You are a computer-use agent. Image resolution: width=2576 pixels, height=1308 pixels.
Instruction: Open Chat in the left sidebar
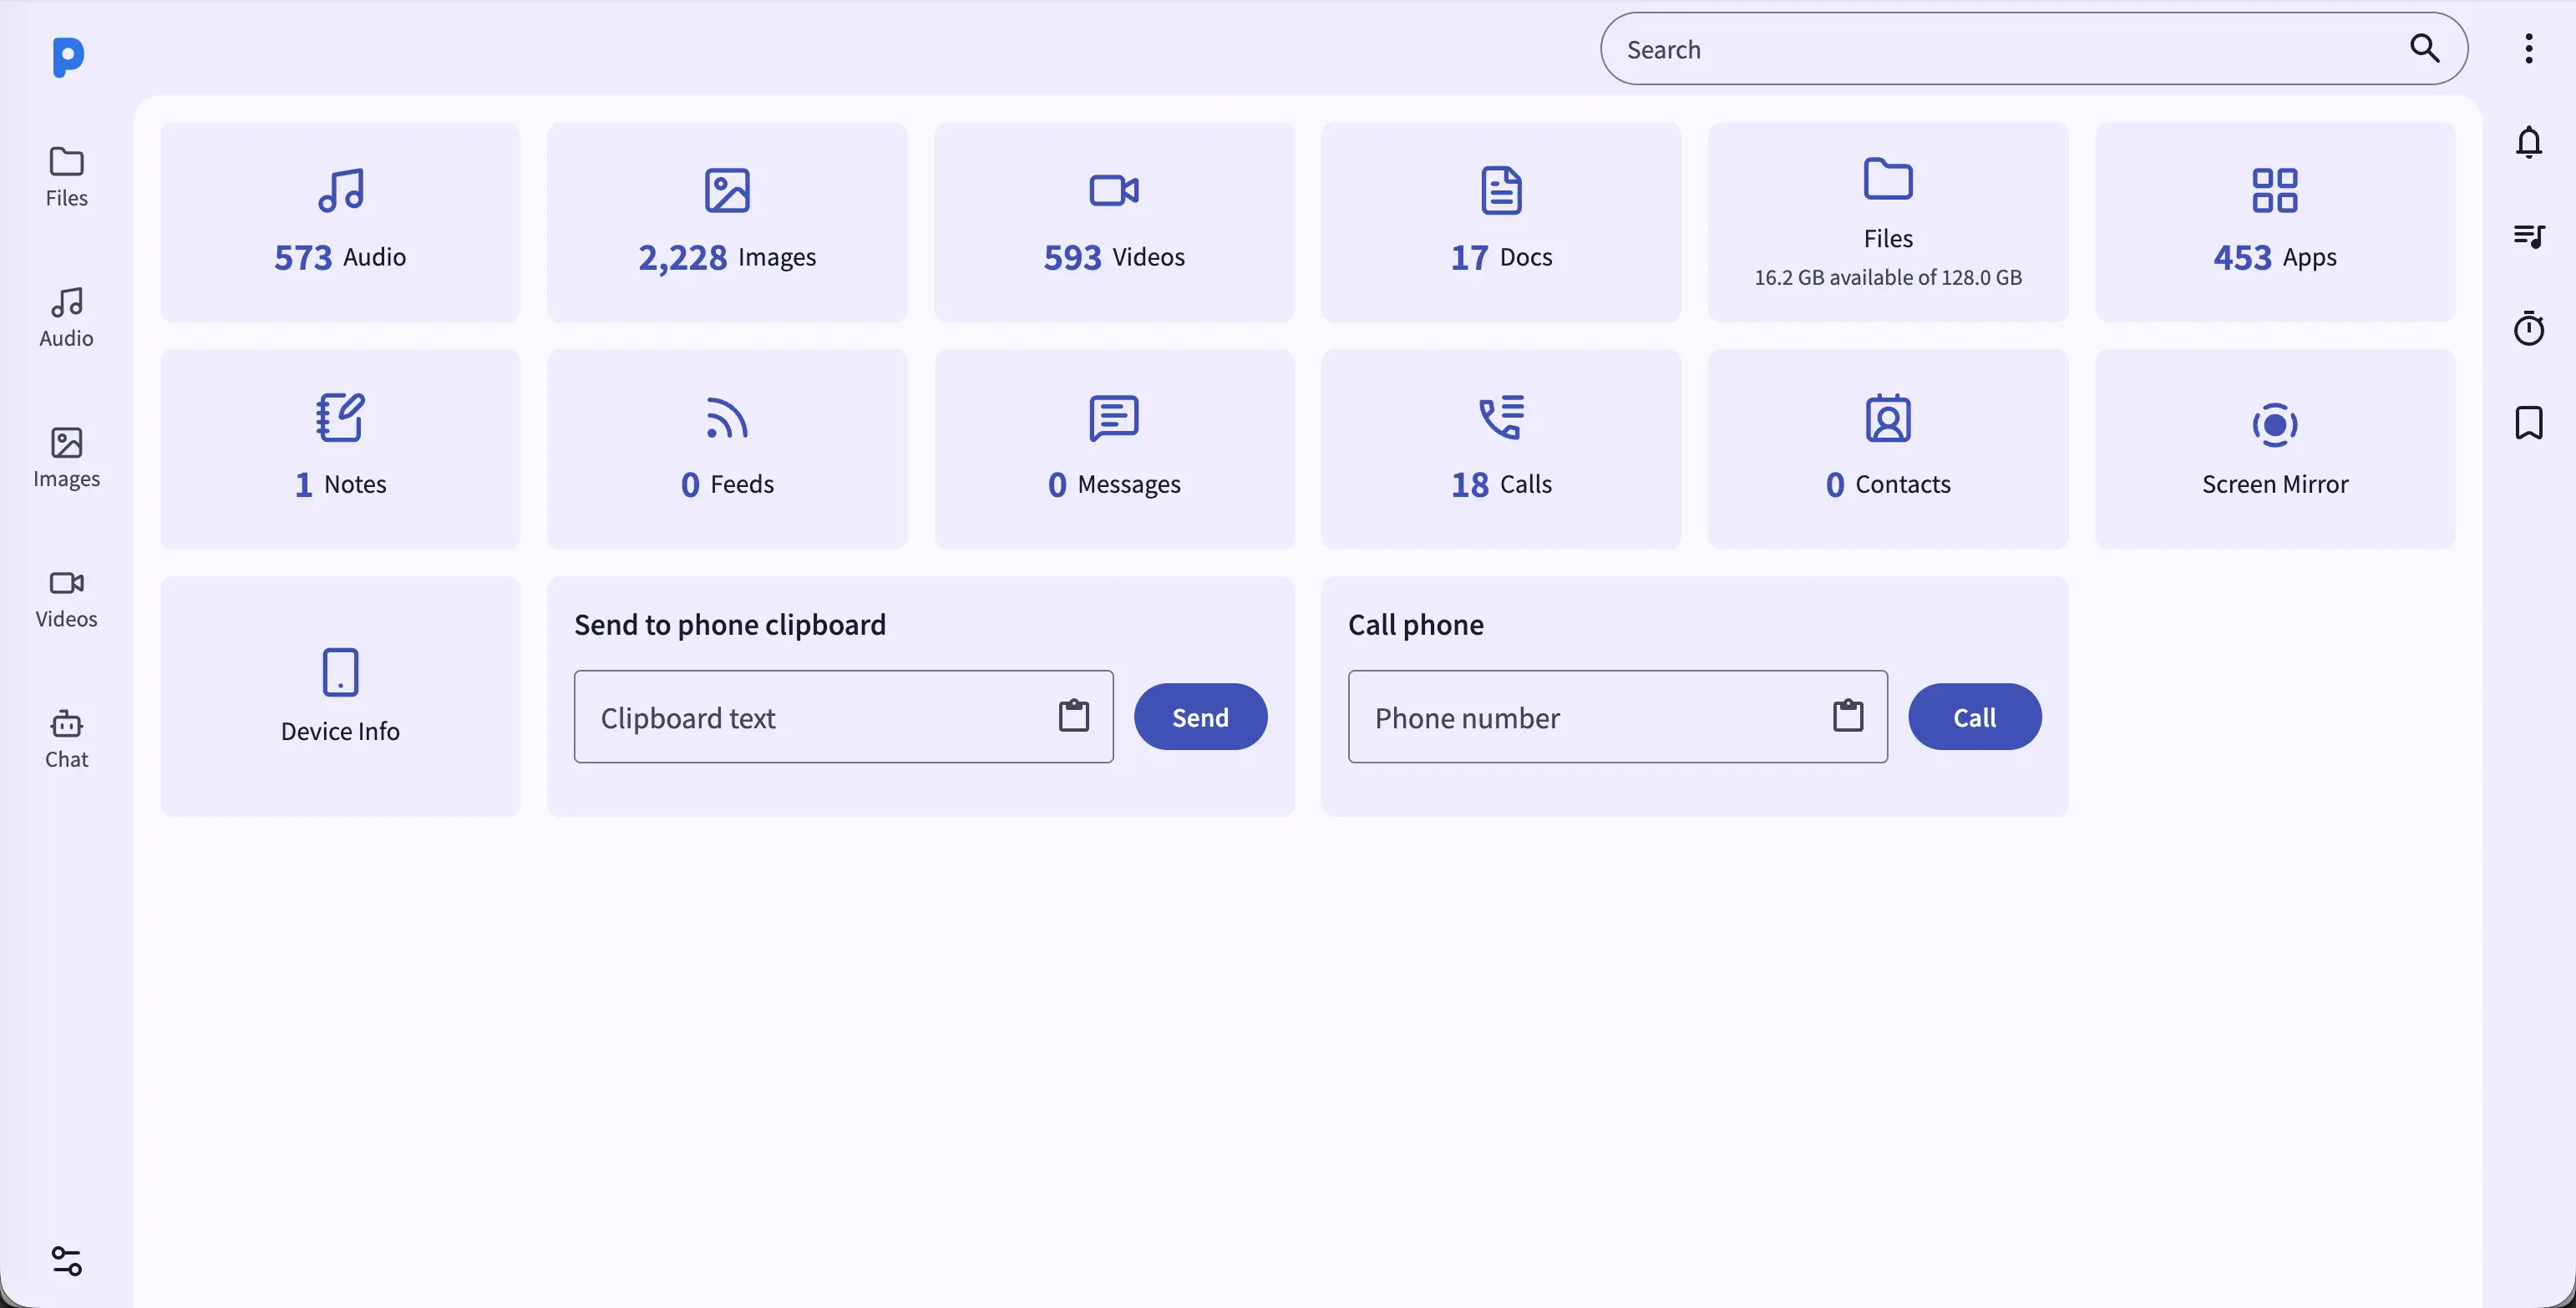[x=66, y=738]
